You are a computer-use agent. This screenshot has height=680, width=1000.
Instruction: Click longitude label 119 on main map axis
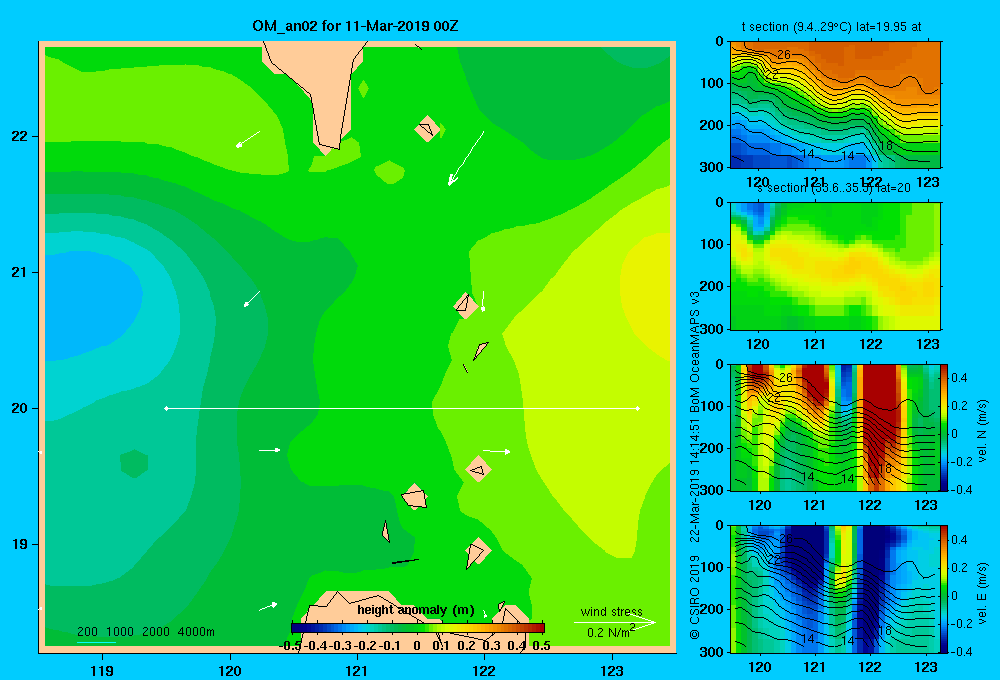(x=102, y=670)
